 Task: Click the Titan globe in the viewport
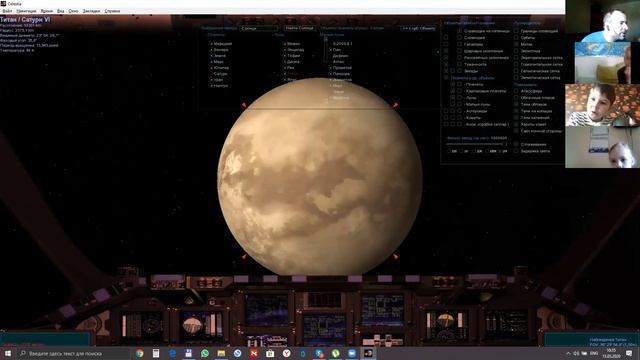[x=320, y=176]
